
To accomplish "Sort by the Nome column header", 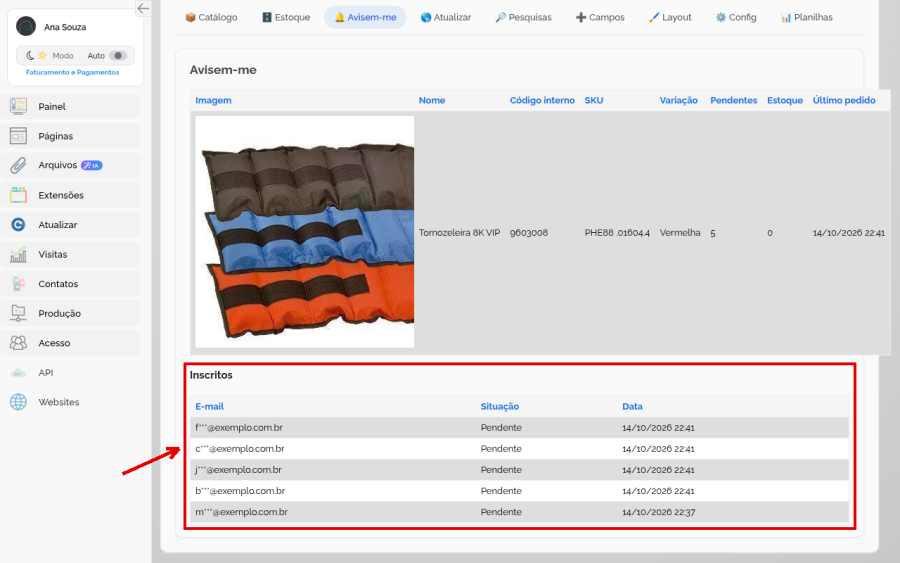I will click(432, 100).
